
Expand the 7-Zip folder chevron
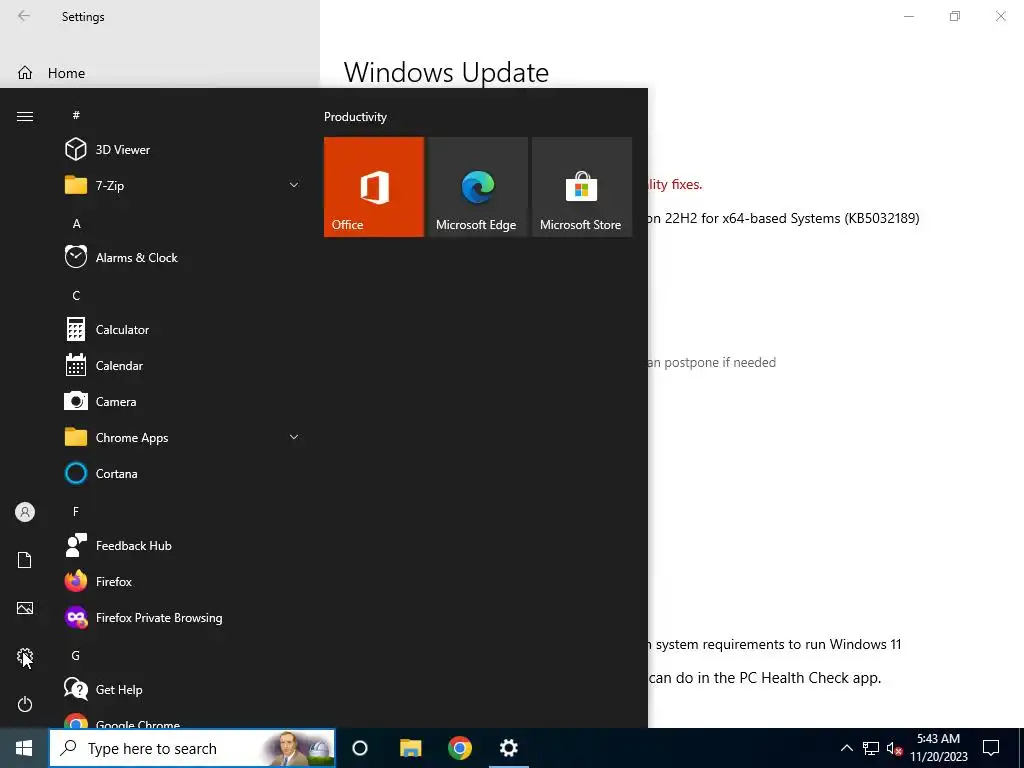tap(294, 185)
